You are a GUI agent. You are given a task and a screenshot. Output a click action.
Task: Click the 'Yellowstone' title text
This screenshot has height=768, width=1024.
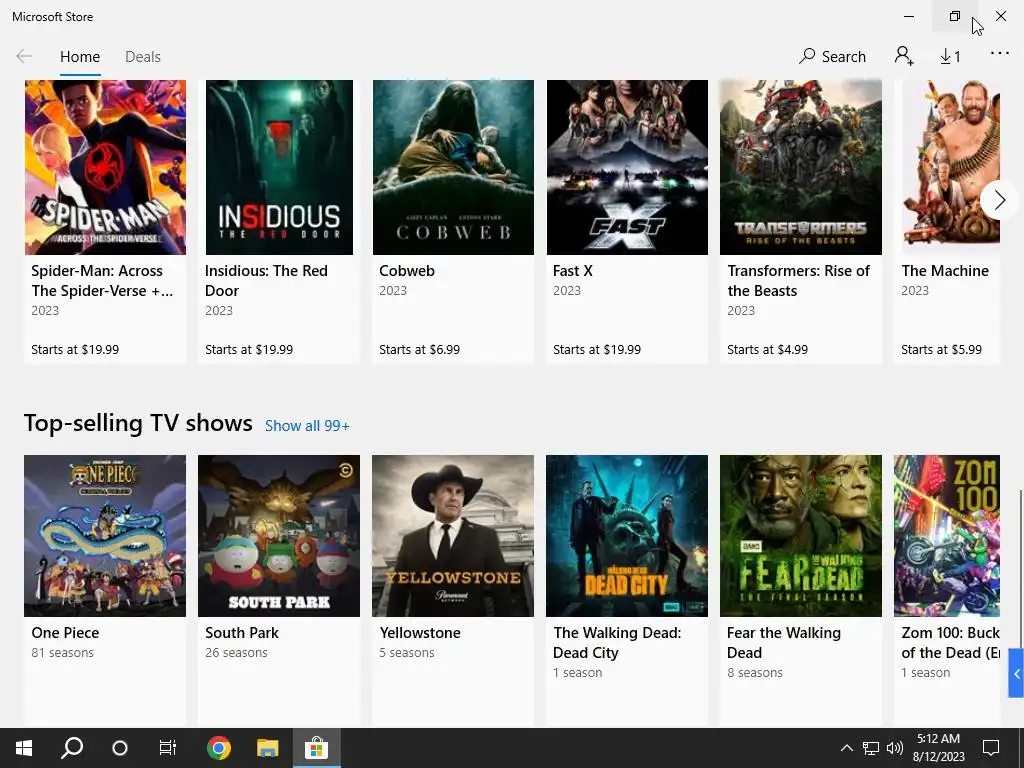(420, 633)
